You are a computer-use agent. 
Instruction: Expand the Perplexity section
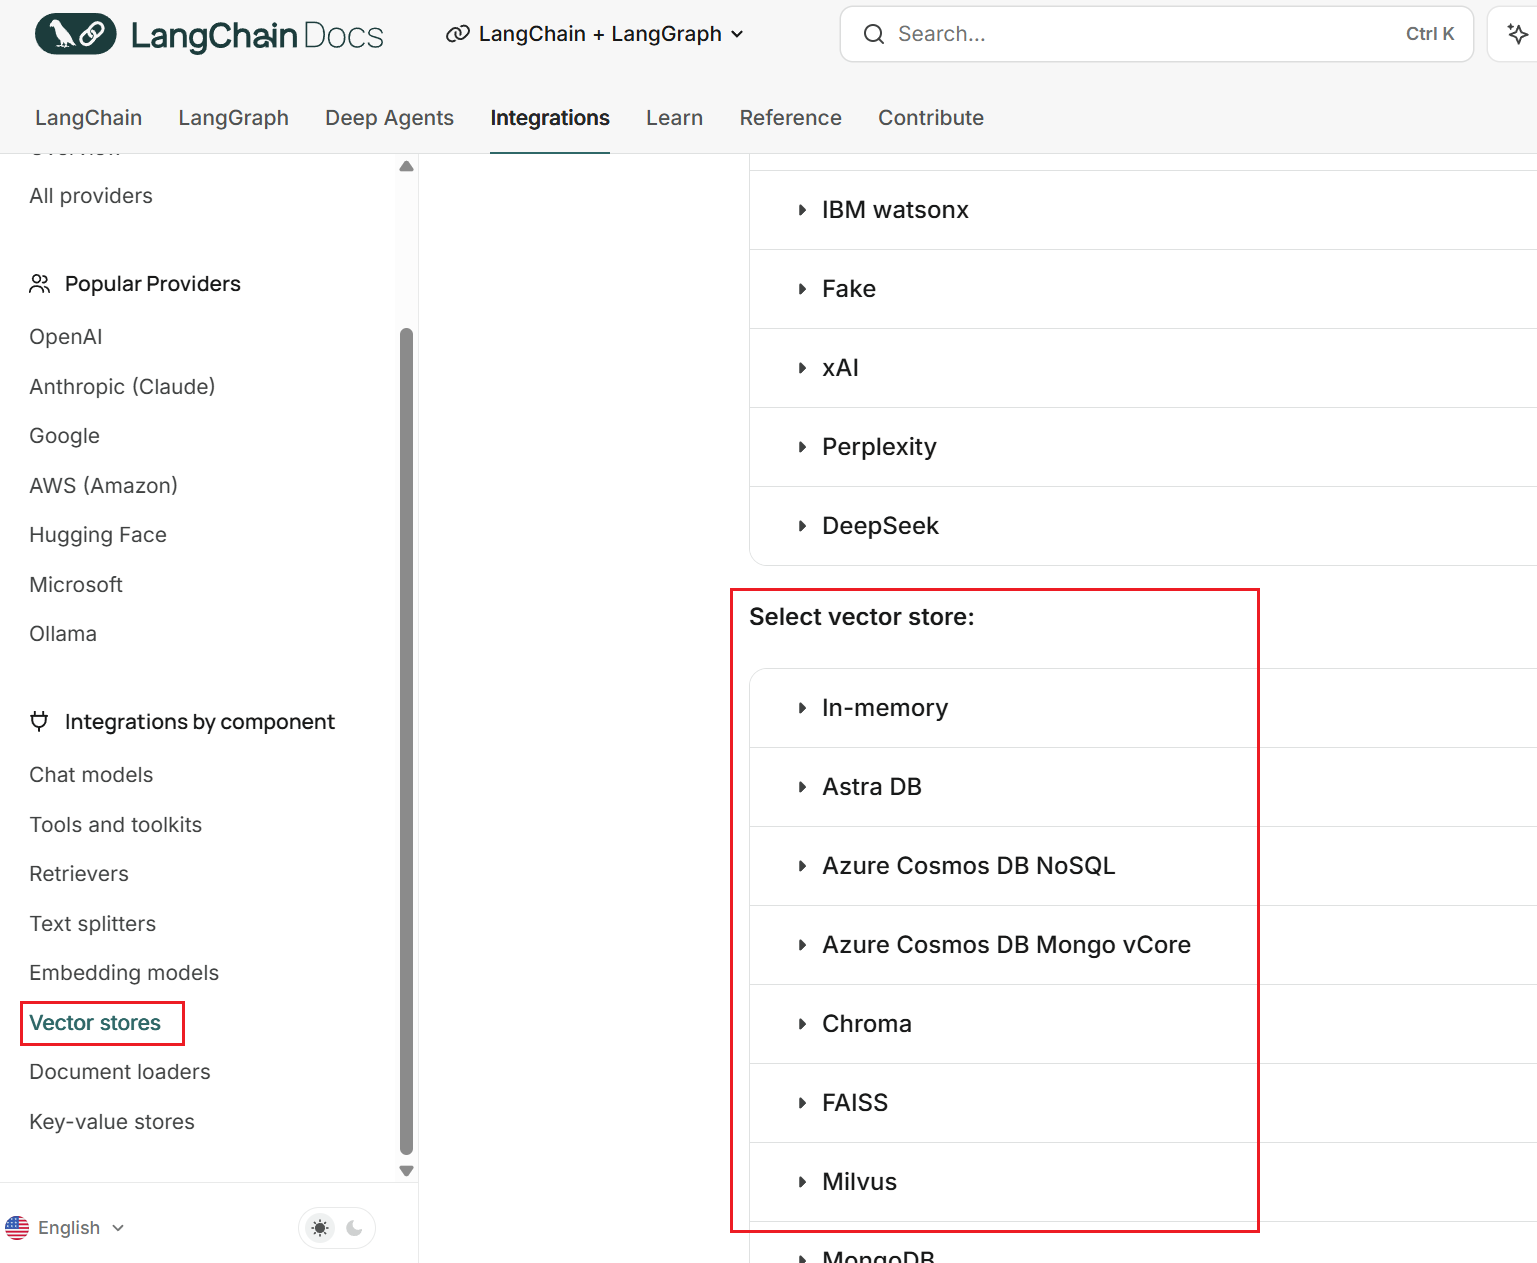1143,447
